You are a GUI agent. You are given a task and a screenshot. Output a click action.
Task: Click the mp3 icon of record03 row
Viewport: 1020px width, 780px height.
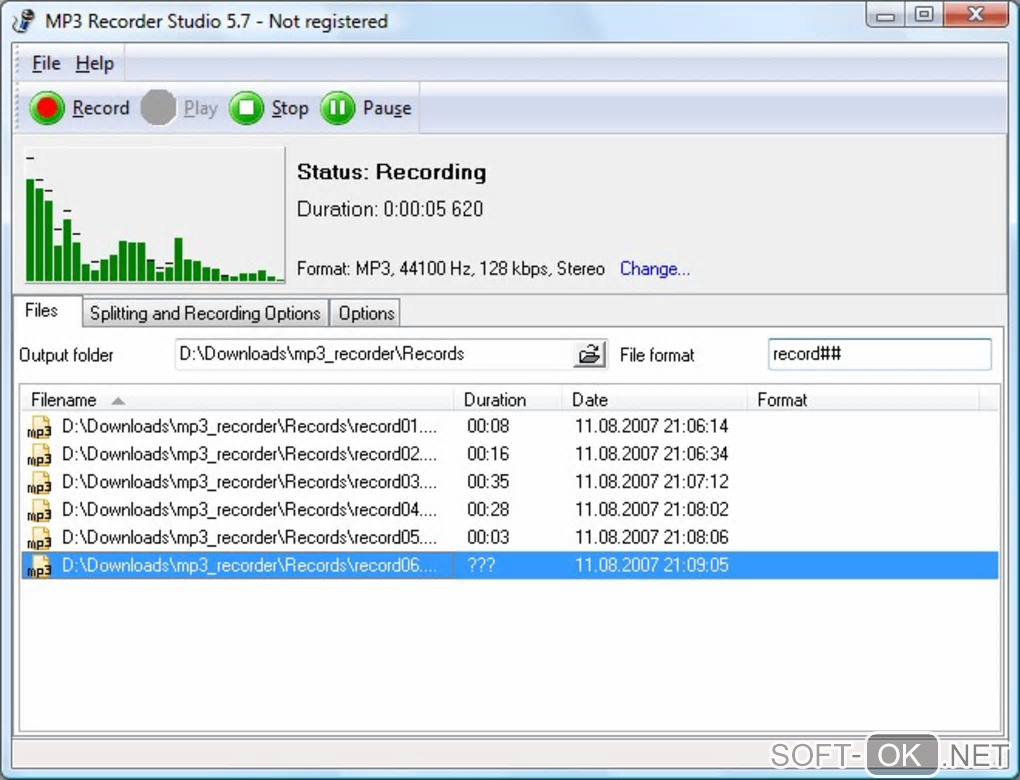39,483
